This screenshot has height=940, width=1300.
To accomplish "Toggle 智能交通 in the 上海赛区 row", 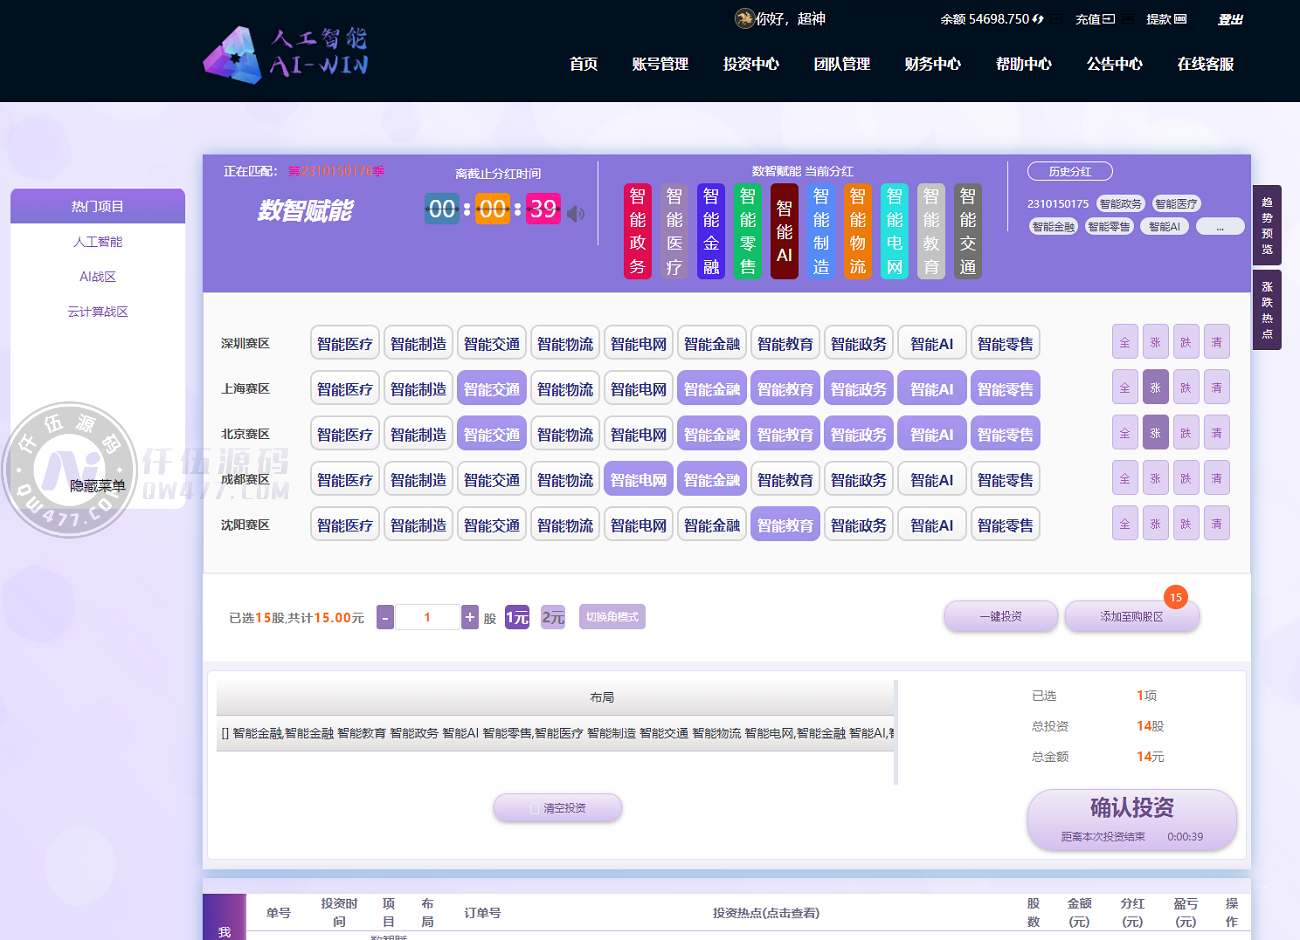I will (491, 389).
